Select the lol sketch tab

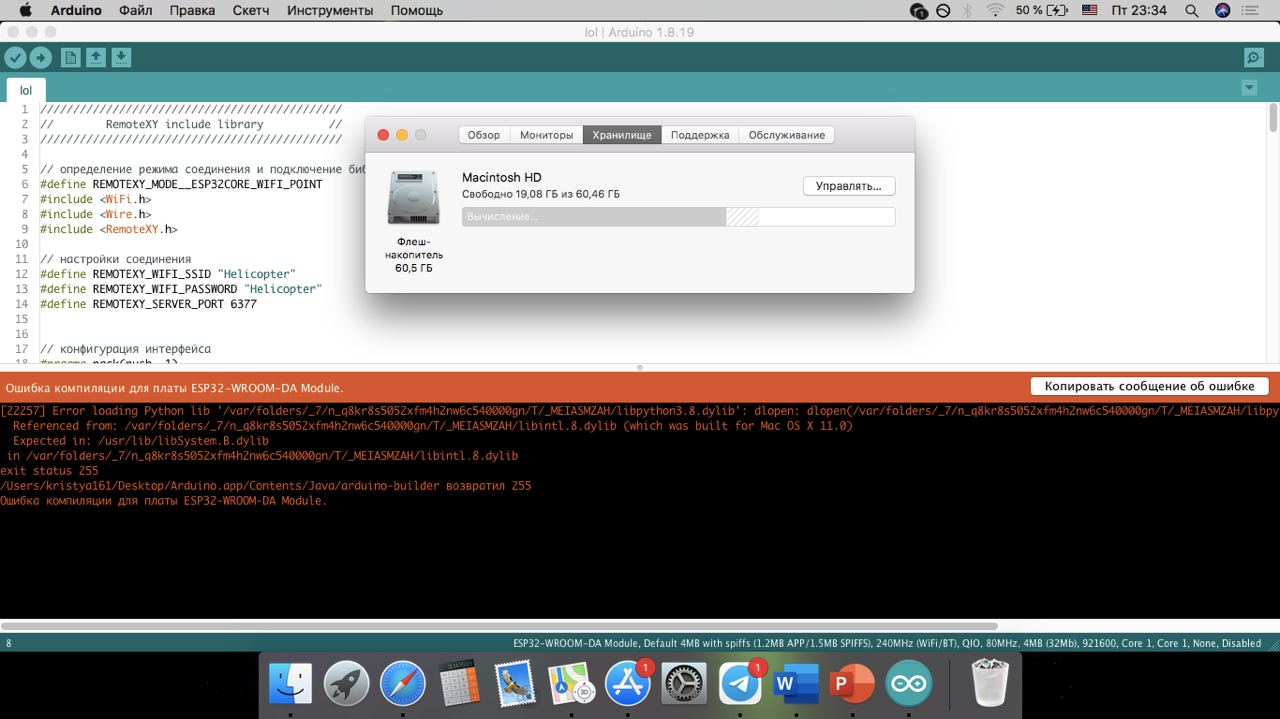point(26,90)
